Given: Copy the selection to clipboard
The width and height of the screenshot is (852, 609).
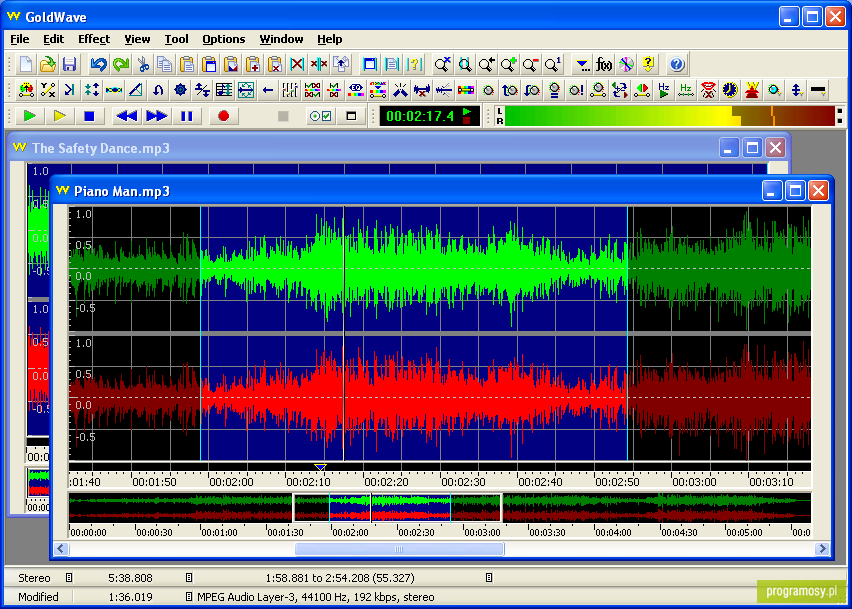Looking at the screenshot, I should [x=165, y=65].
